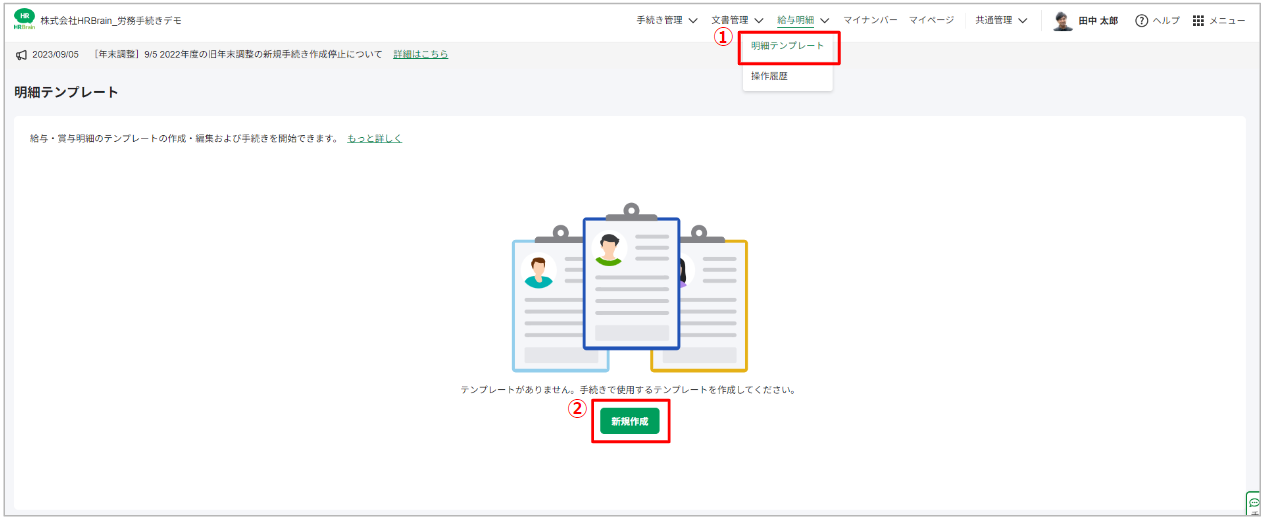Viewport: 1263px width, 522px height.
Task: Follow the 詳細はこちら announcement link
Action: [420, 54]
